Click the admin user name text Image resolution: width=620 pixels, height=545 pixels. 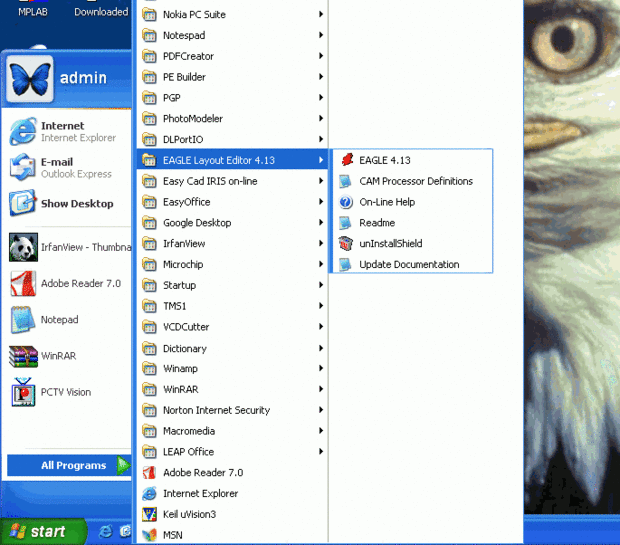(x=83, y=78)
